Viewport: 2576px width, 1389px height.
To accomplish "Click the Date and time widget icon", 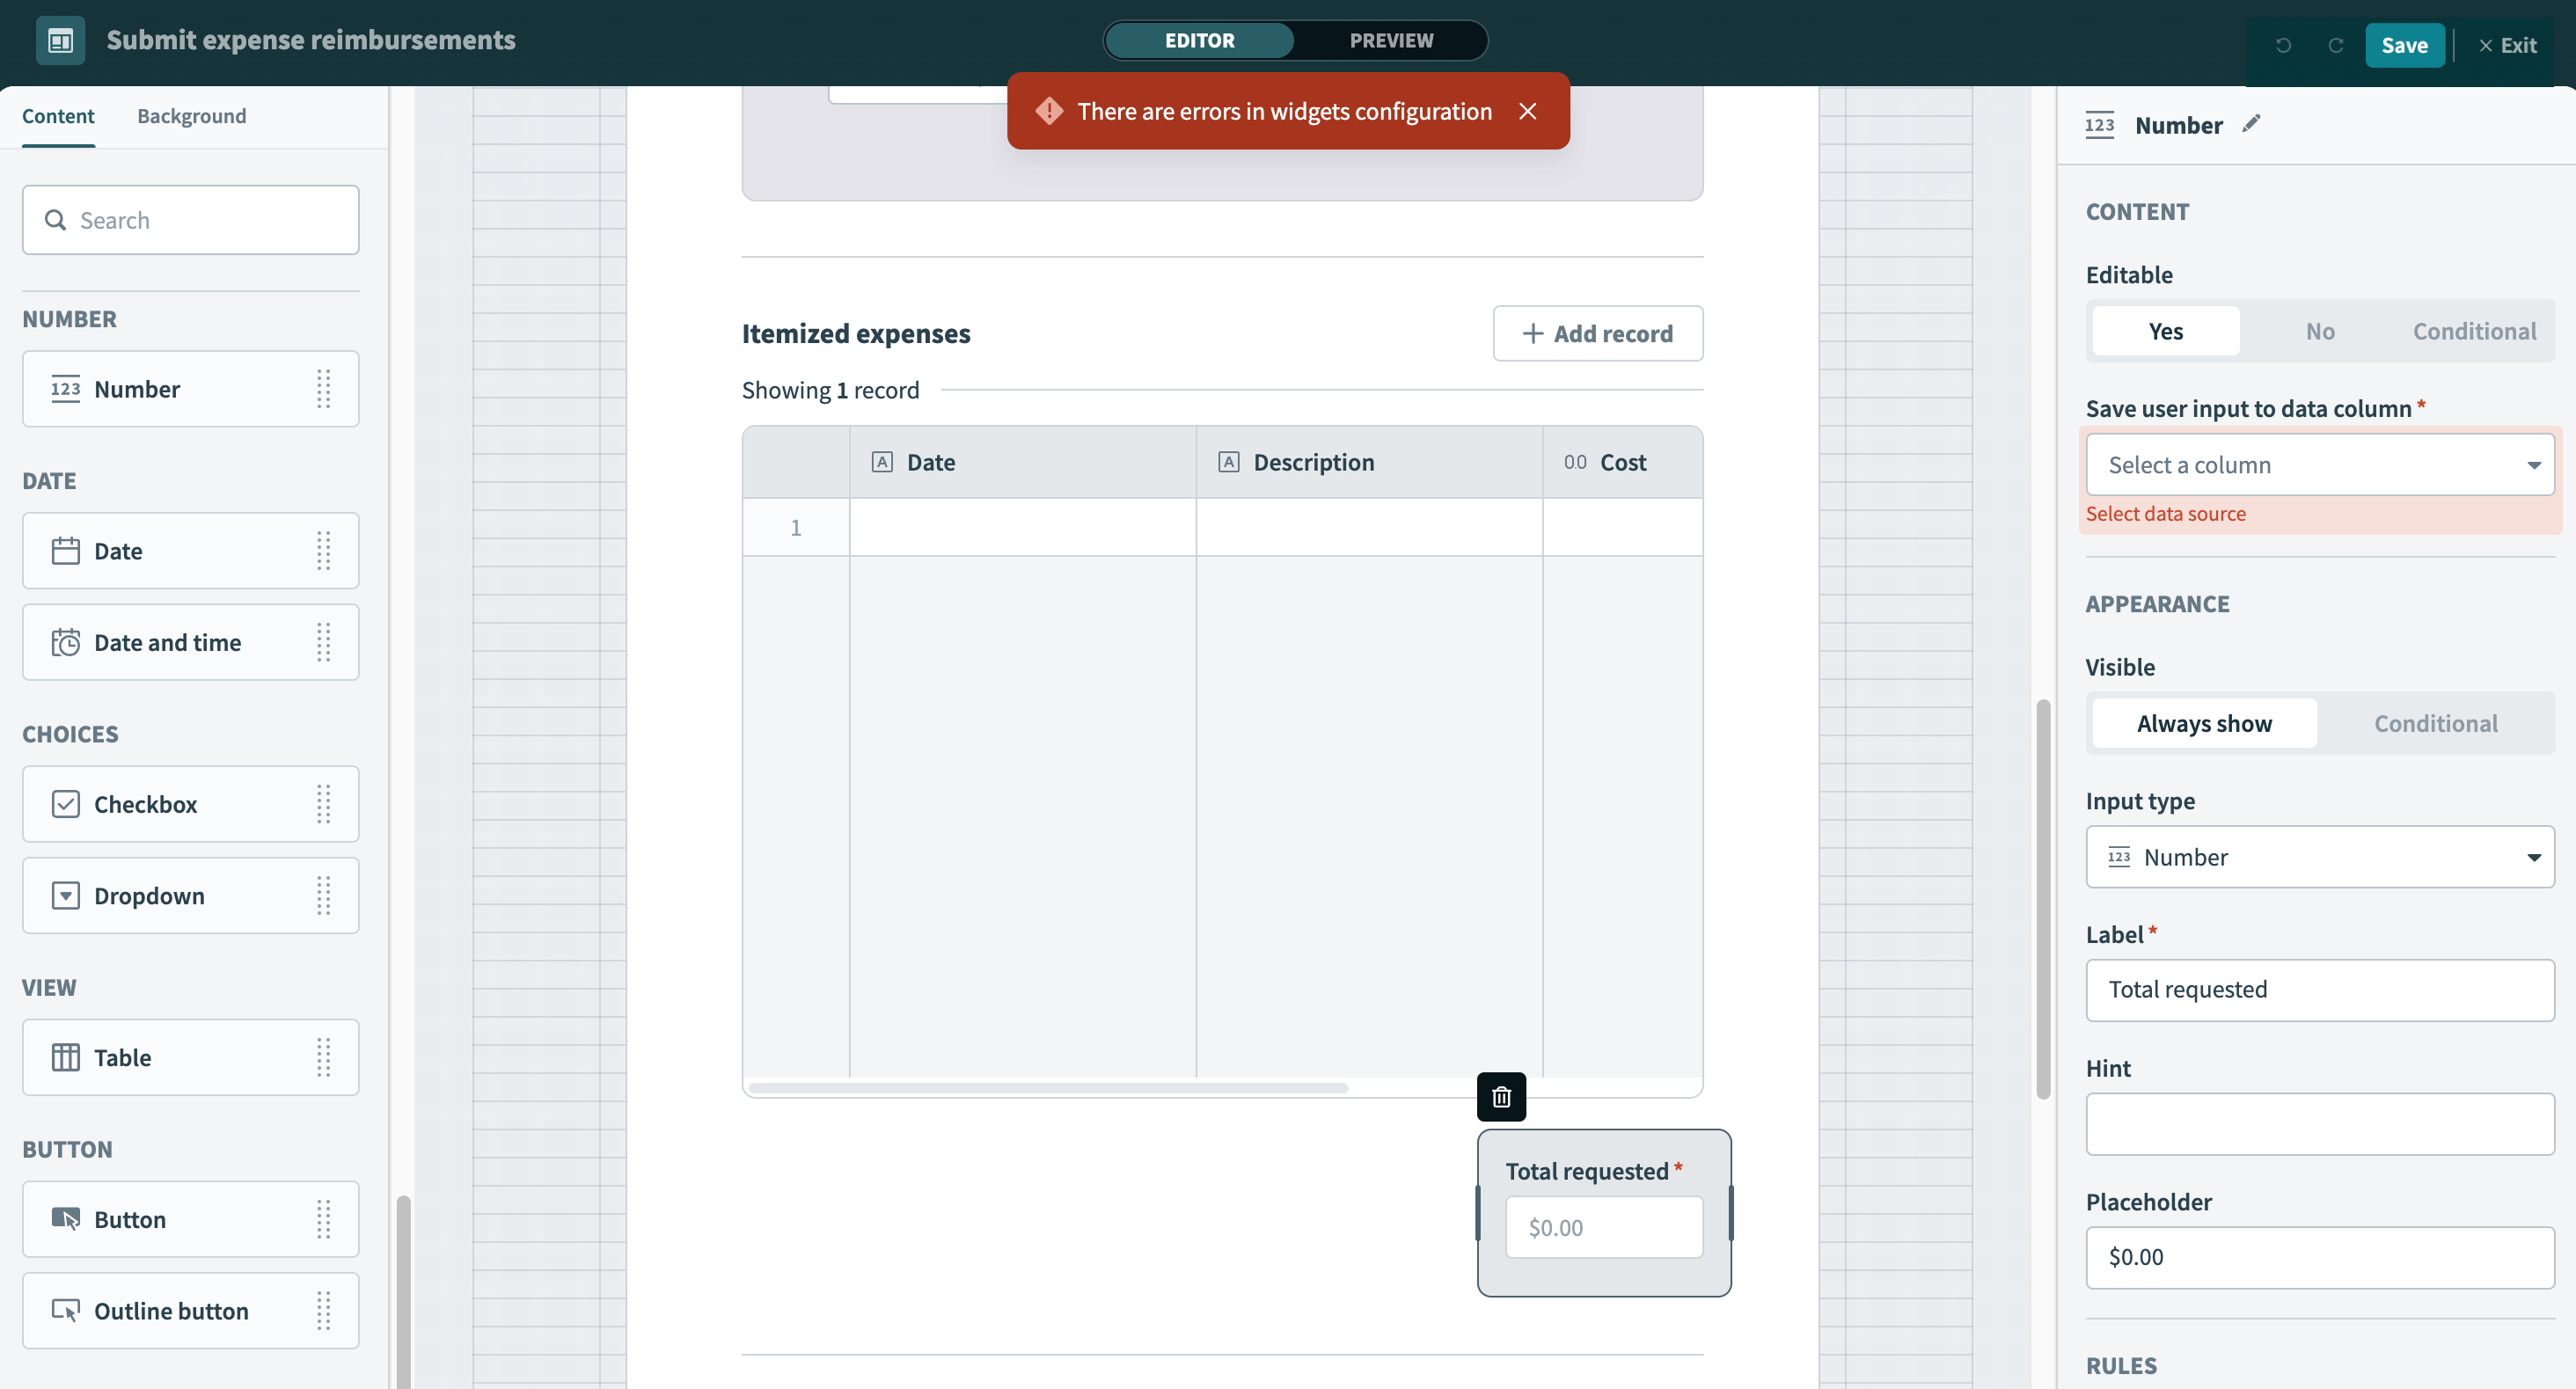I will coord(66,642).
